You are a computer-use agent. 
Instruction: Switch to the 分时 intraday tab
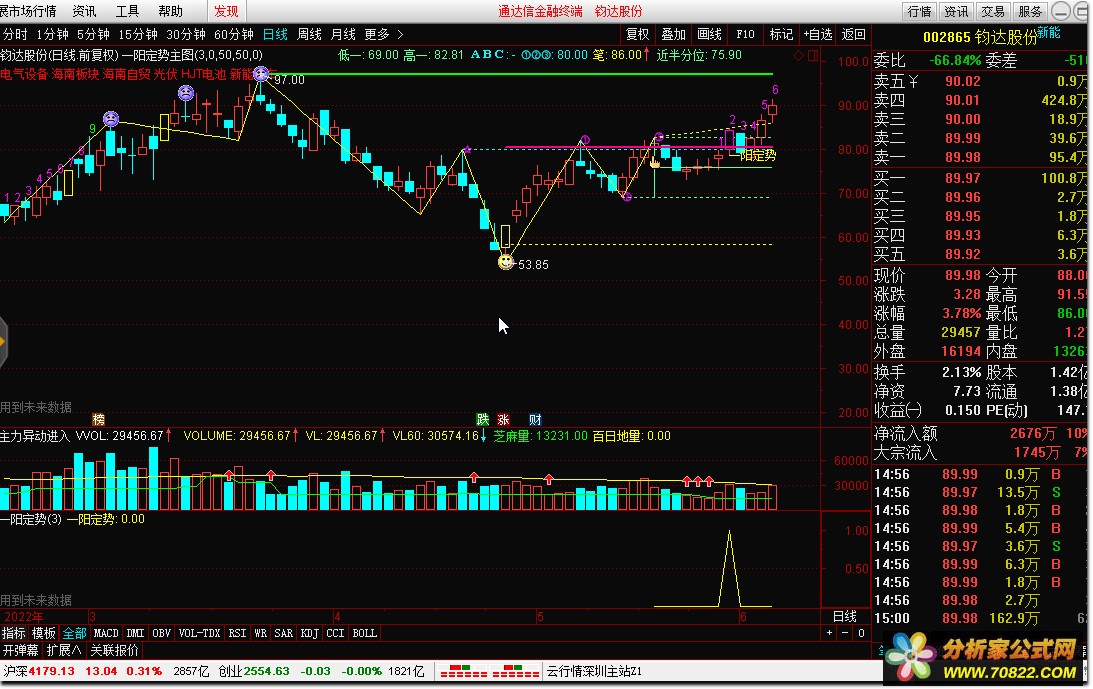14,34
